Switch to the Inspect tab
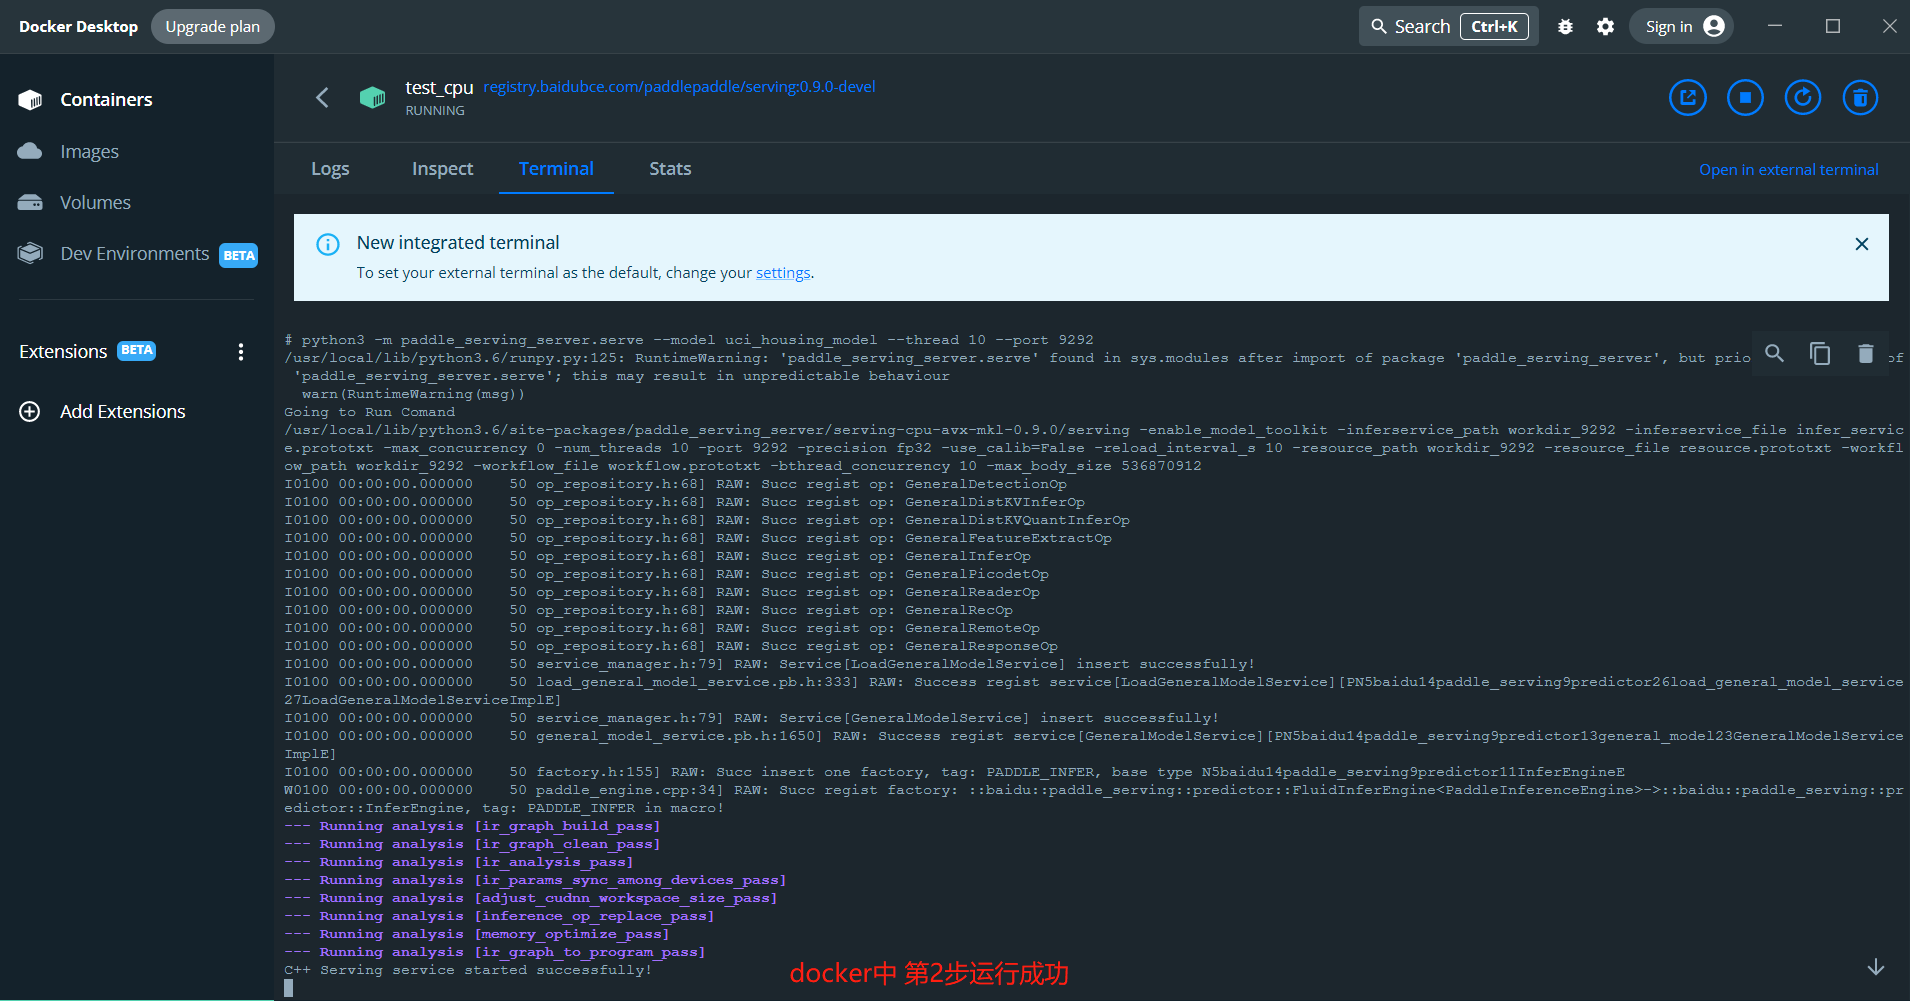The height and width of the screenshot is (1001, 1910). pos(442,169)
